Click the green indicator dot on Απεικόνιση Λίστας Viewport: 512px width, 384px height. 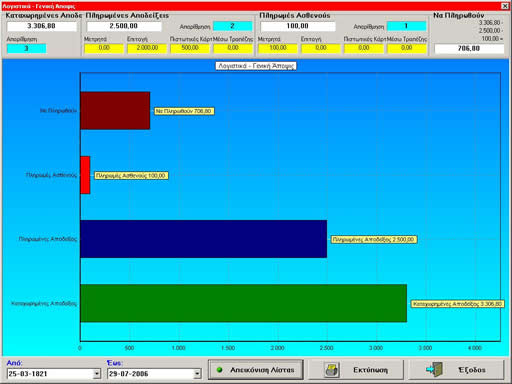point(219,370)
